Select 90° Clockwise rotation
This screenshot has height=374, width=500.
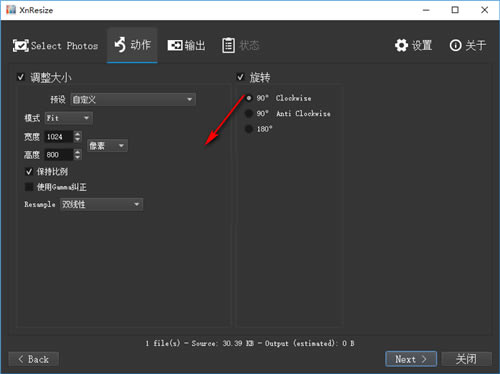249,98
